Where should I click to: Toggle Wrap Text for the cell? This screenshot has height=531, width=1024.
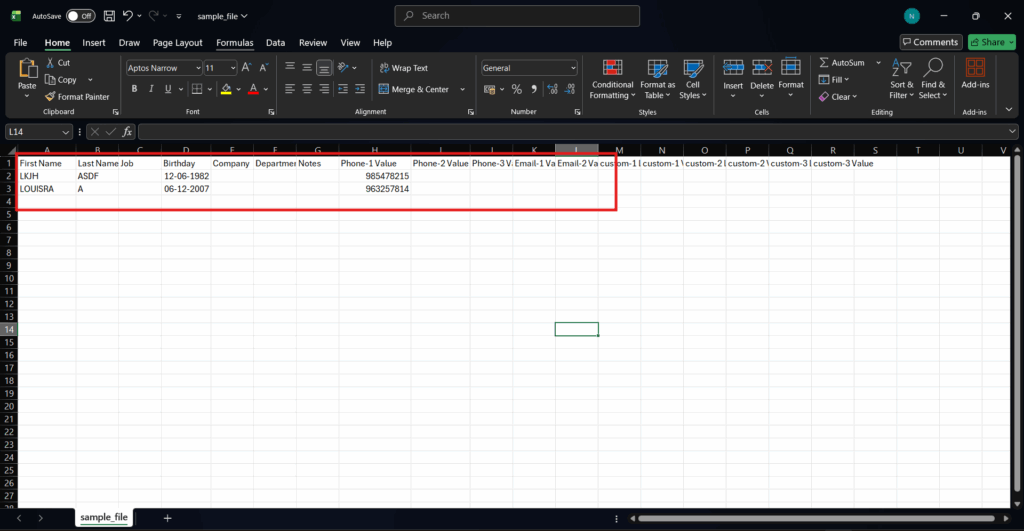coord(401,68)
